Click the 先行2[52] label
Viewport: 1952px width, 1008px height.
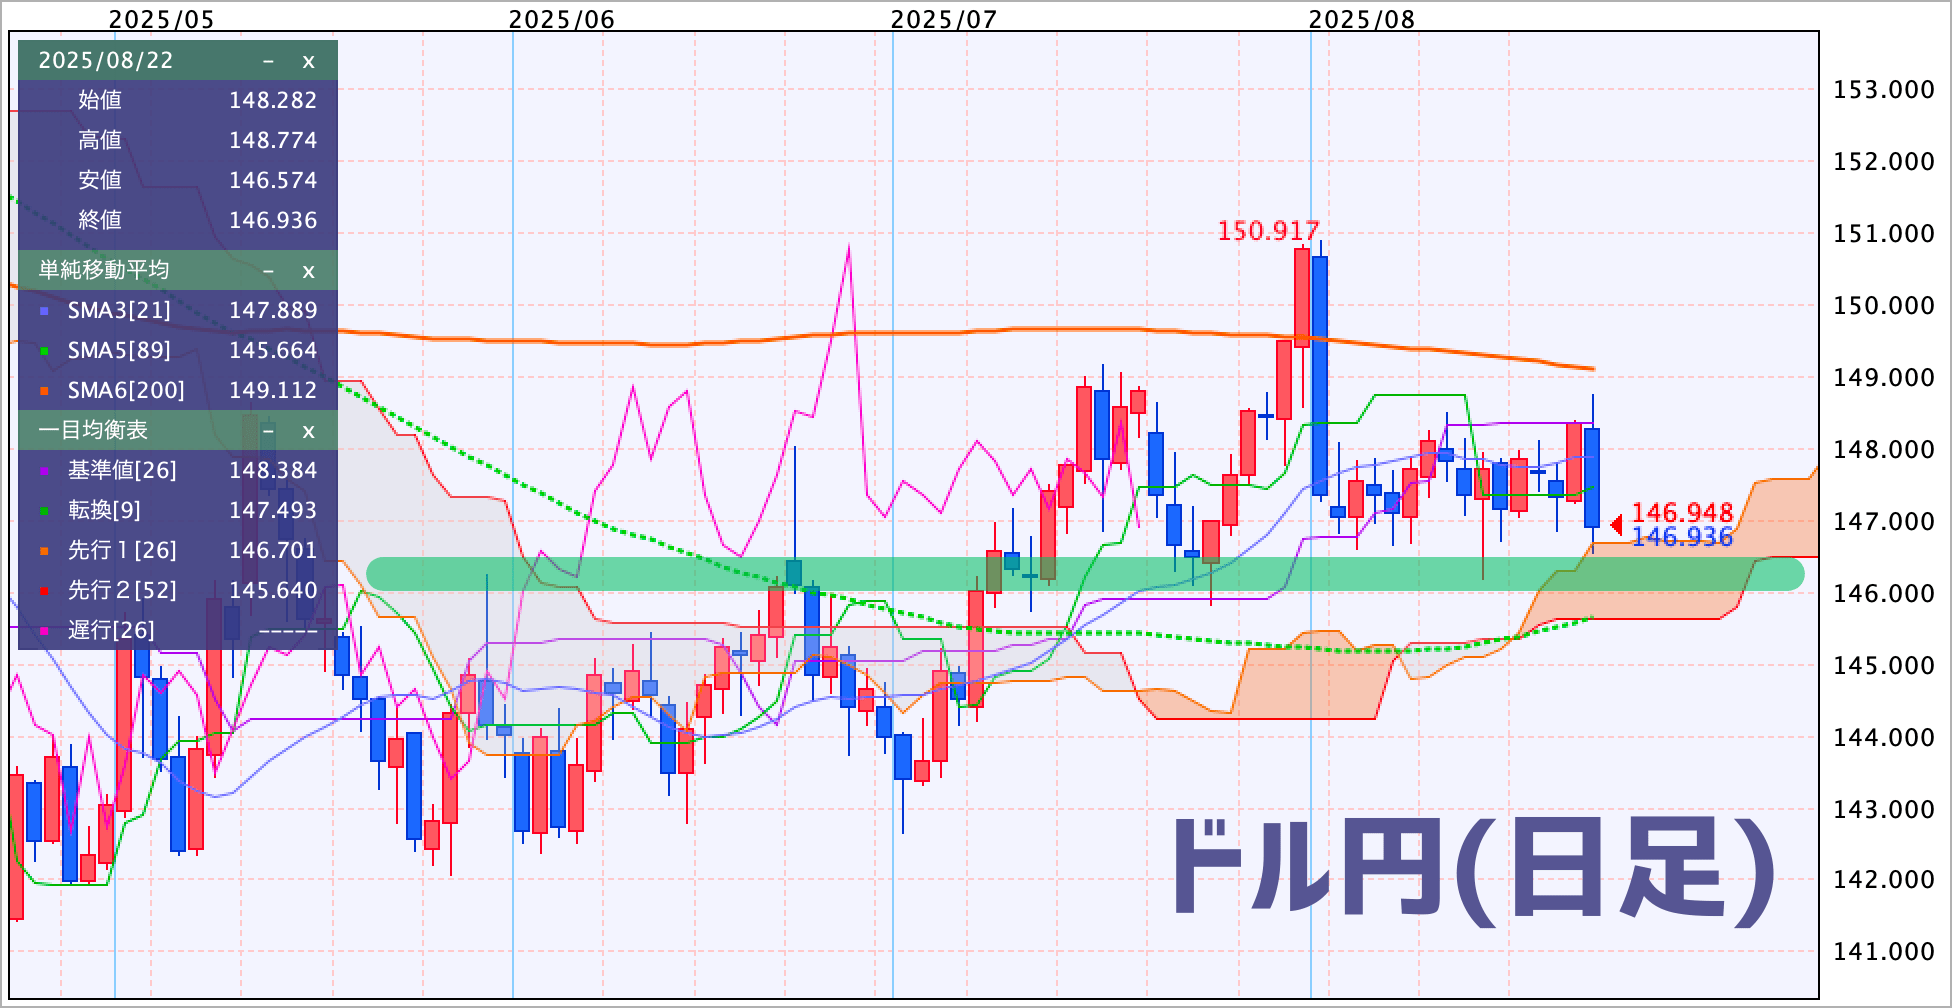click(122, 591)
